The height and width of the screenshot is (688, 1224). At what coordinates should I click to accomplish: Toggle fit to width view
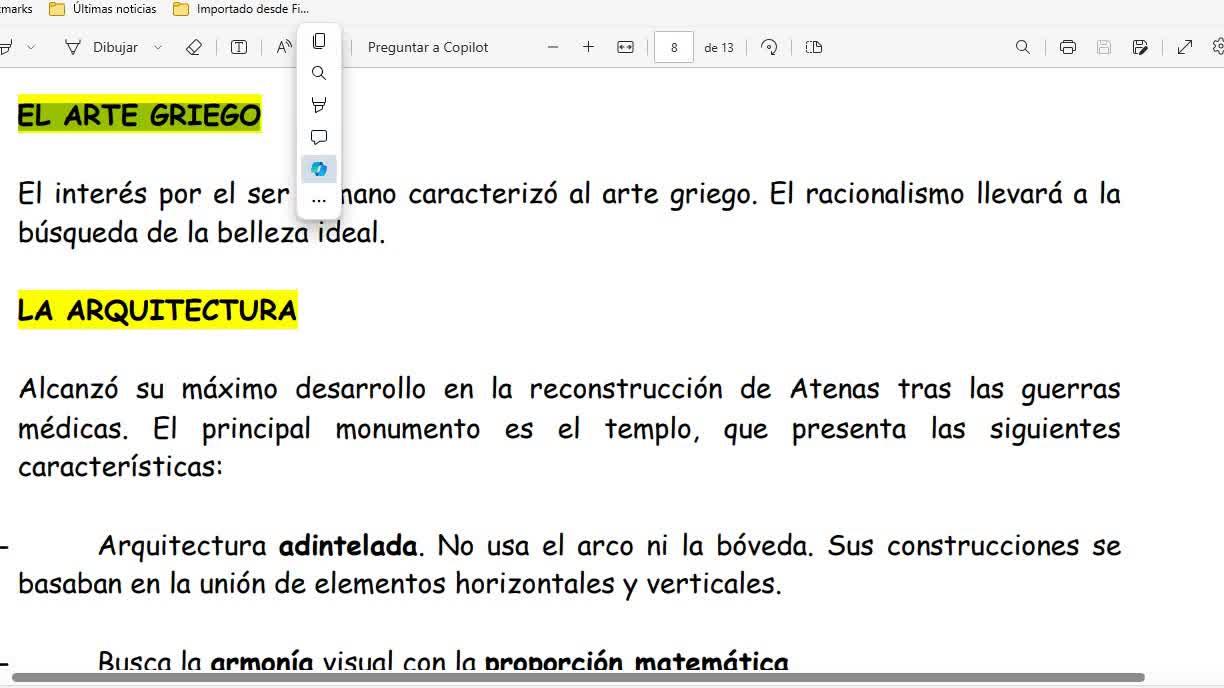coord(625,47)
